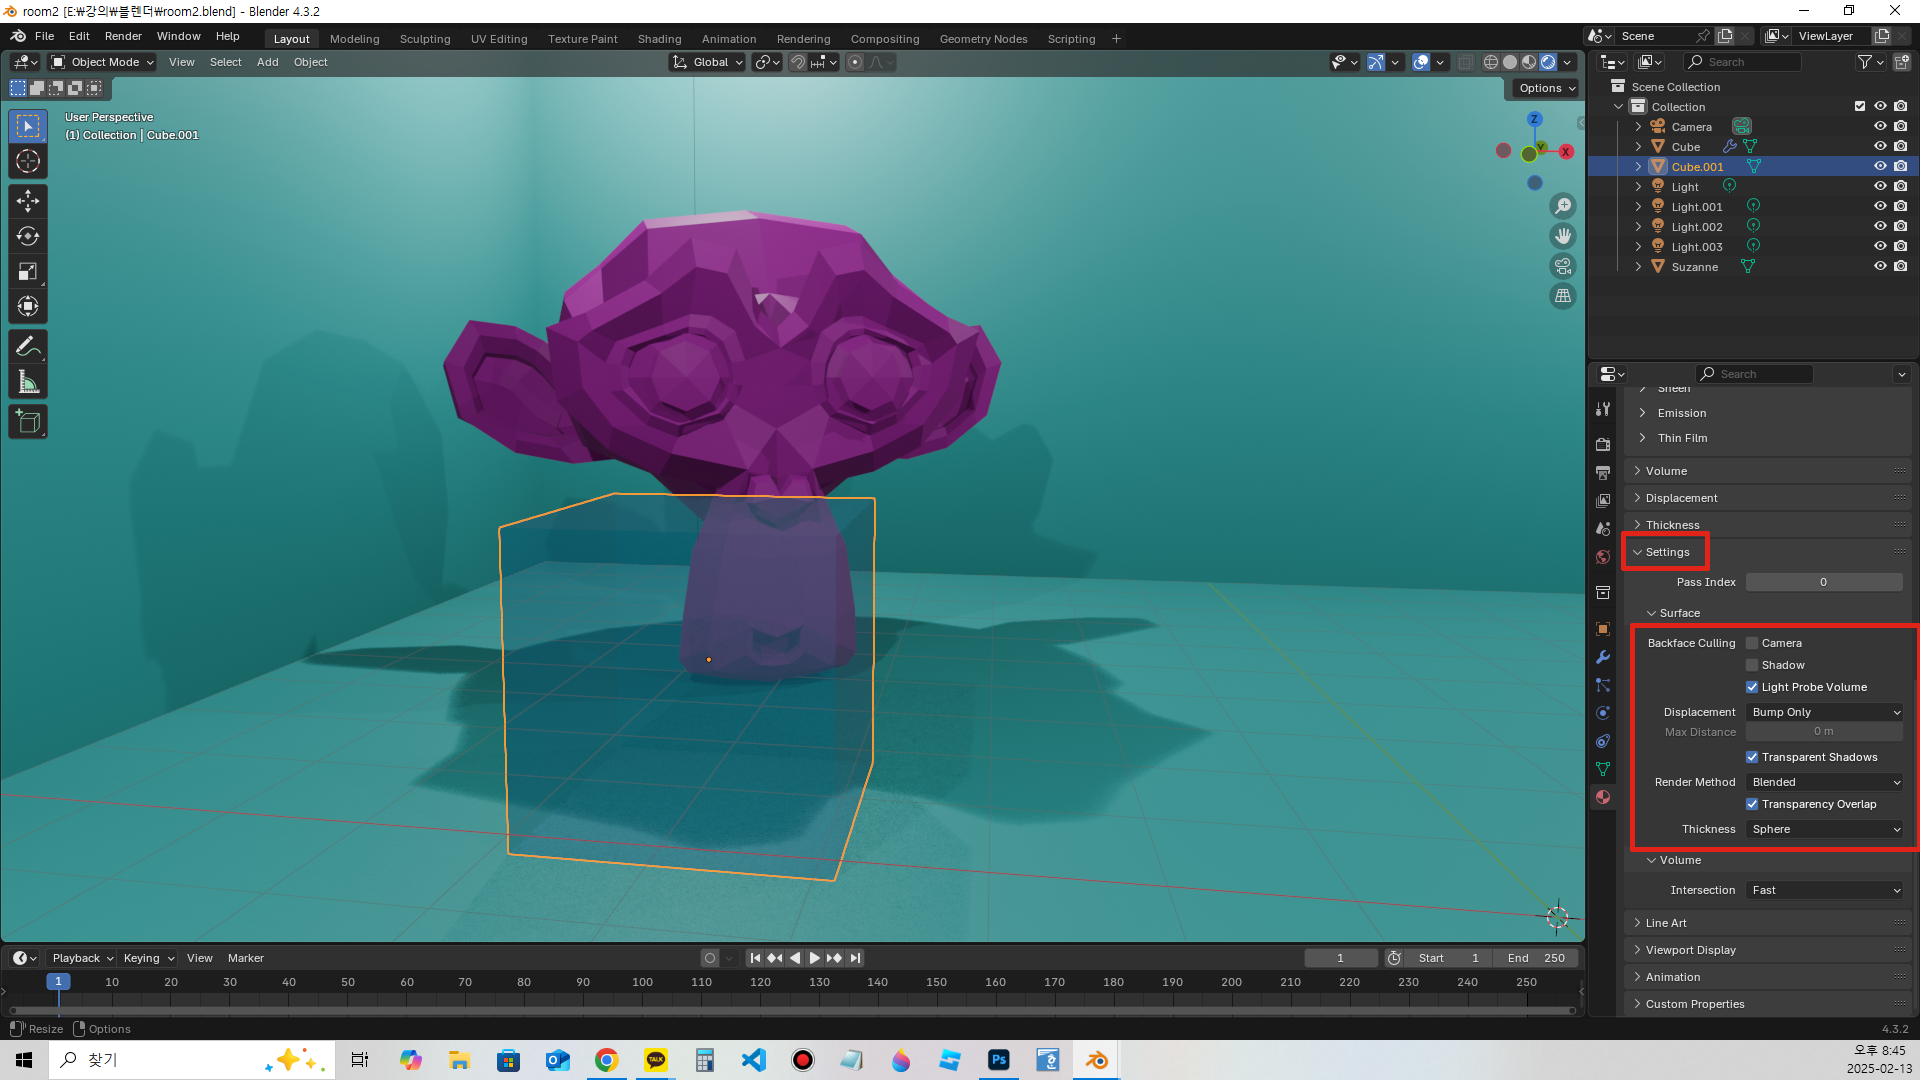Open the Output properties tab
The image size is (1920, 1080).
coord(1603,472)
